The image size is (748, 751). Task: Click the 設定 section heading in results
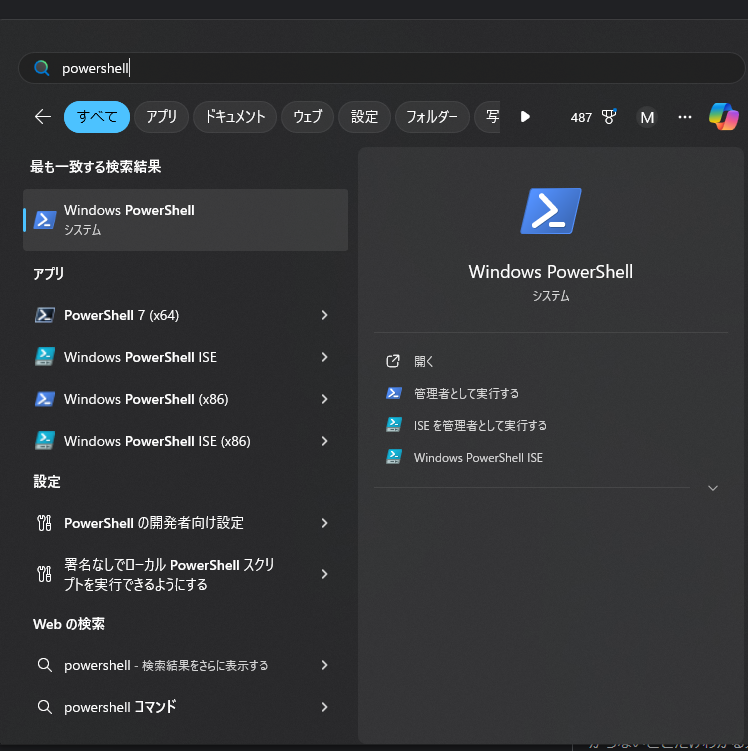click(x=47, y=481)
